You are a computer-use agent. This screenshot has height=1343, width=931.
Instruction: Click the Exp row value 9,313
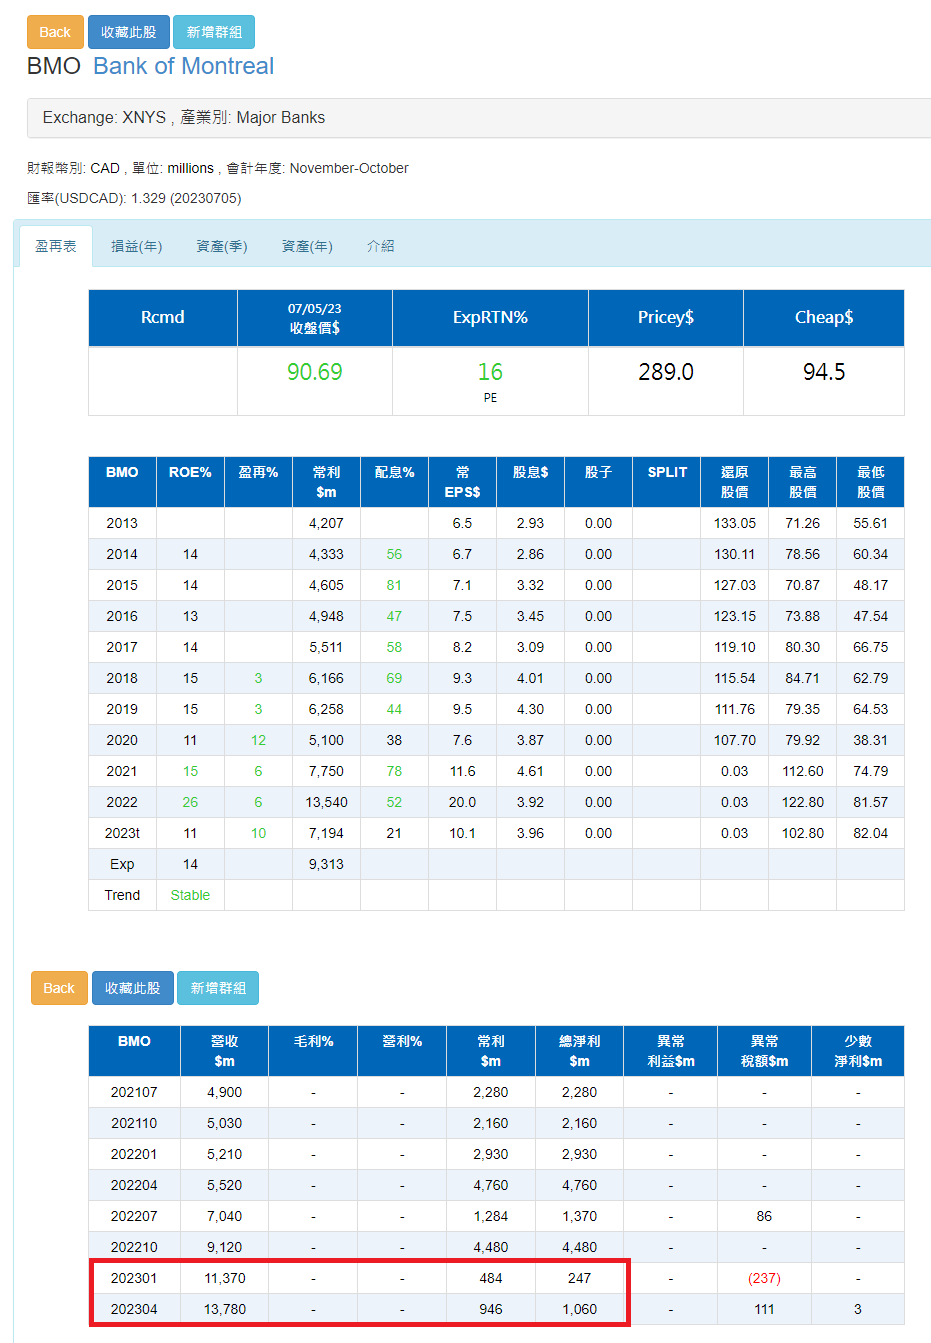pos(326,864)
